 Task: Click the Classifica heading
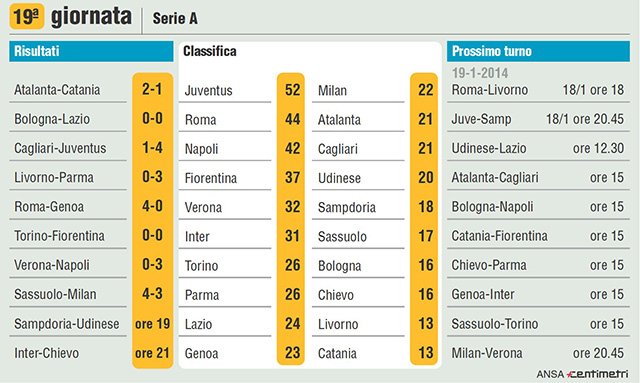[209, 51]
